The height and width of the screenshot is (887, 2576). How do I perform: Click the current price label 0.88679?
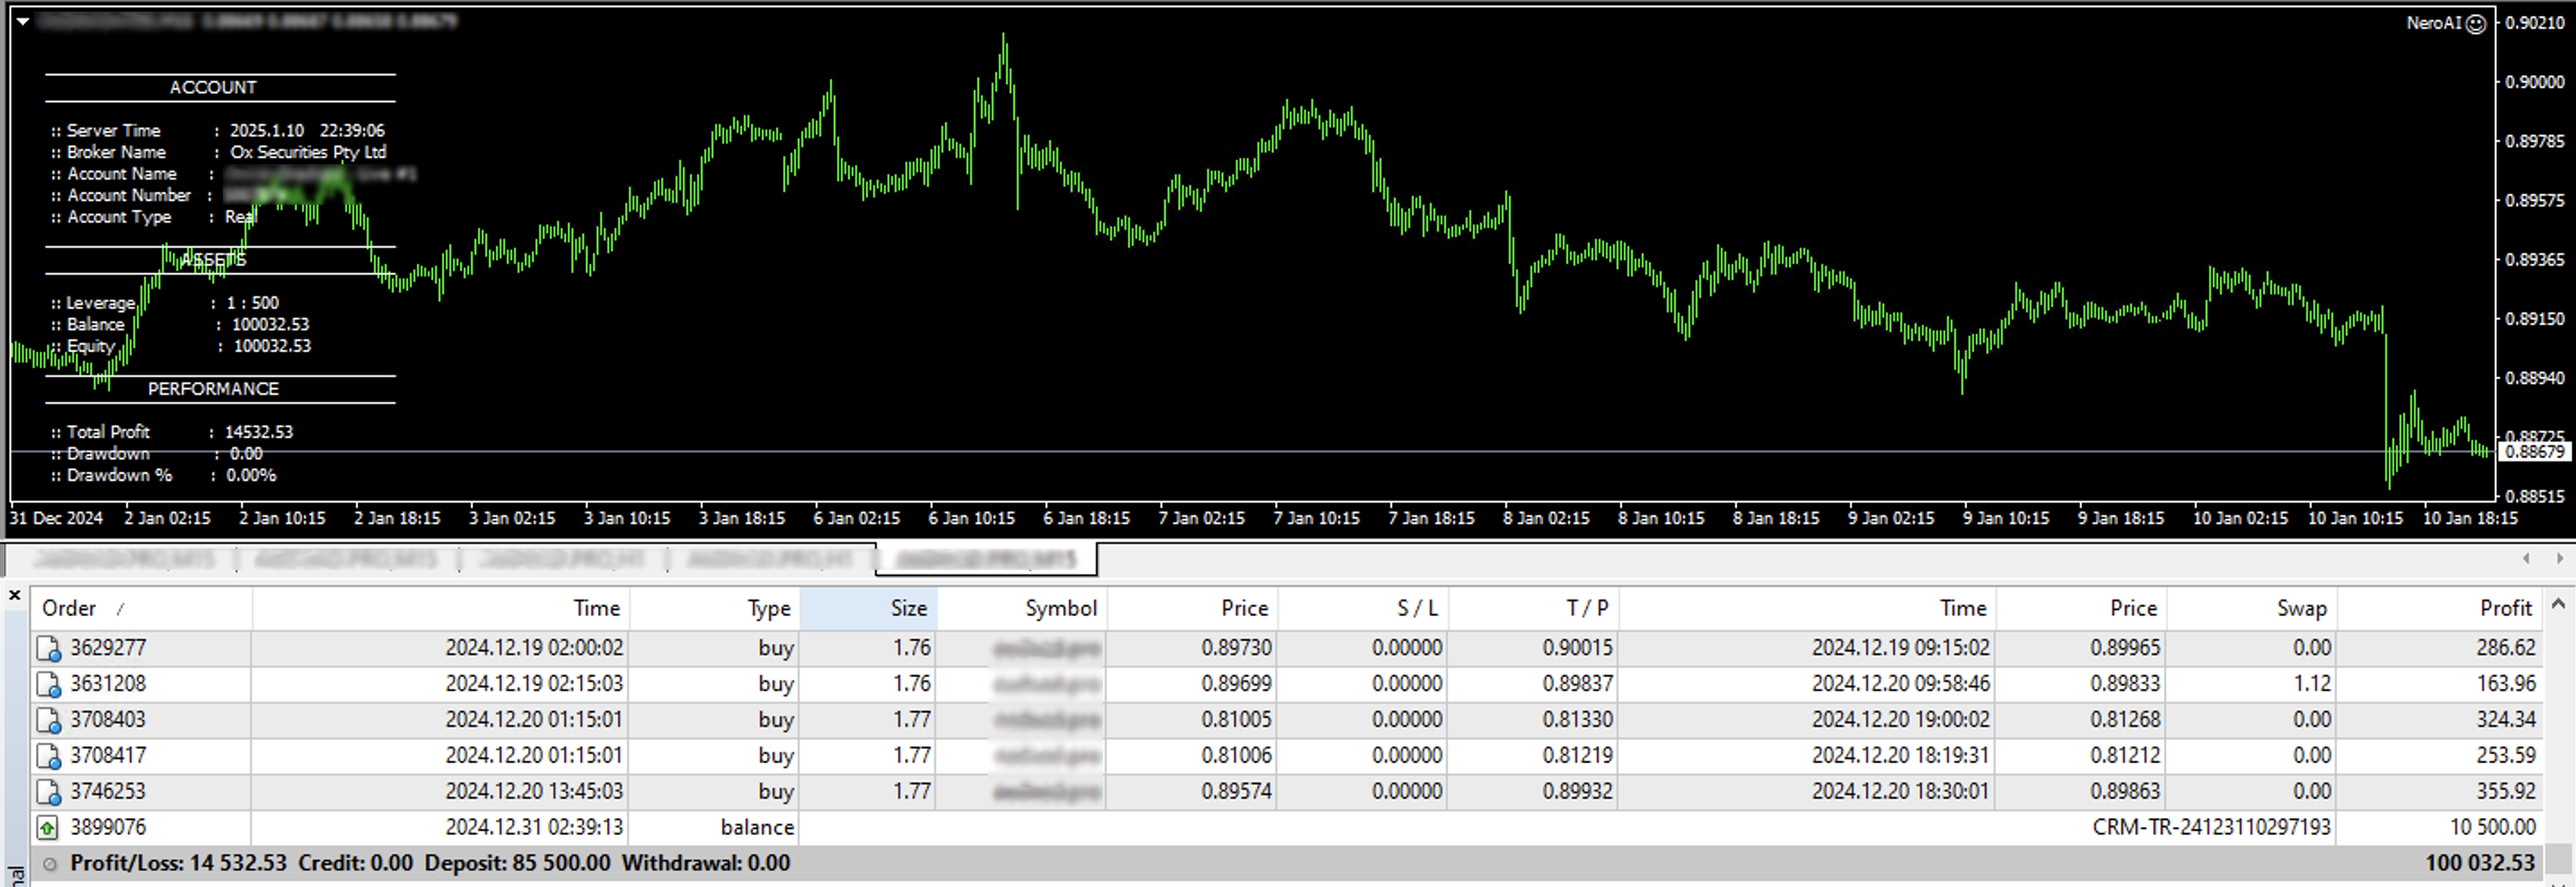point(2535,452)
